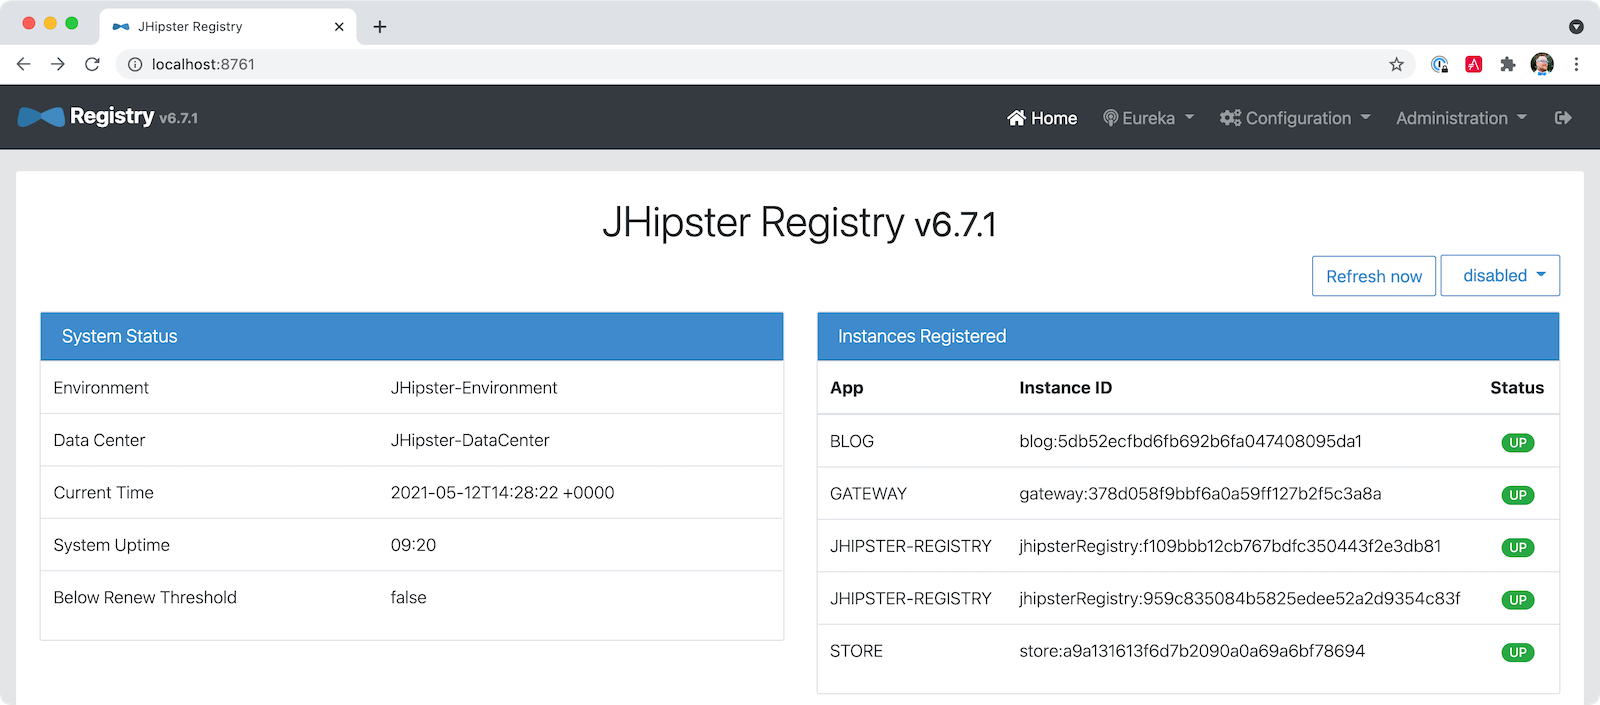Viewport: 1600px width, 705px height.
Task: Go back using the browser back arrow
Action: pyautogui.click(x=24, y=64)
